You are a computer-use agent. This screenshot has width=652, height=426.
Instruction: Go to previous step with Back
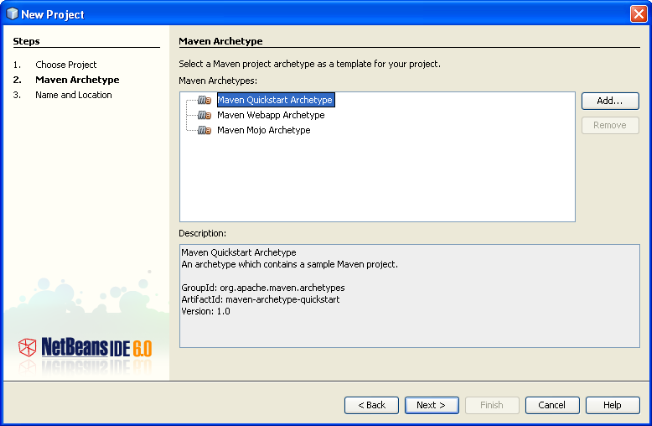(x=371, y=405)
